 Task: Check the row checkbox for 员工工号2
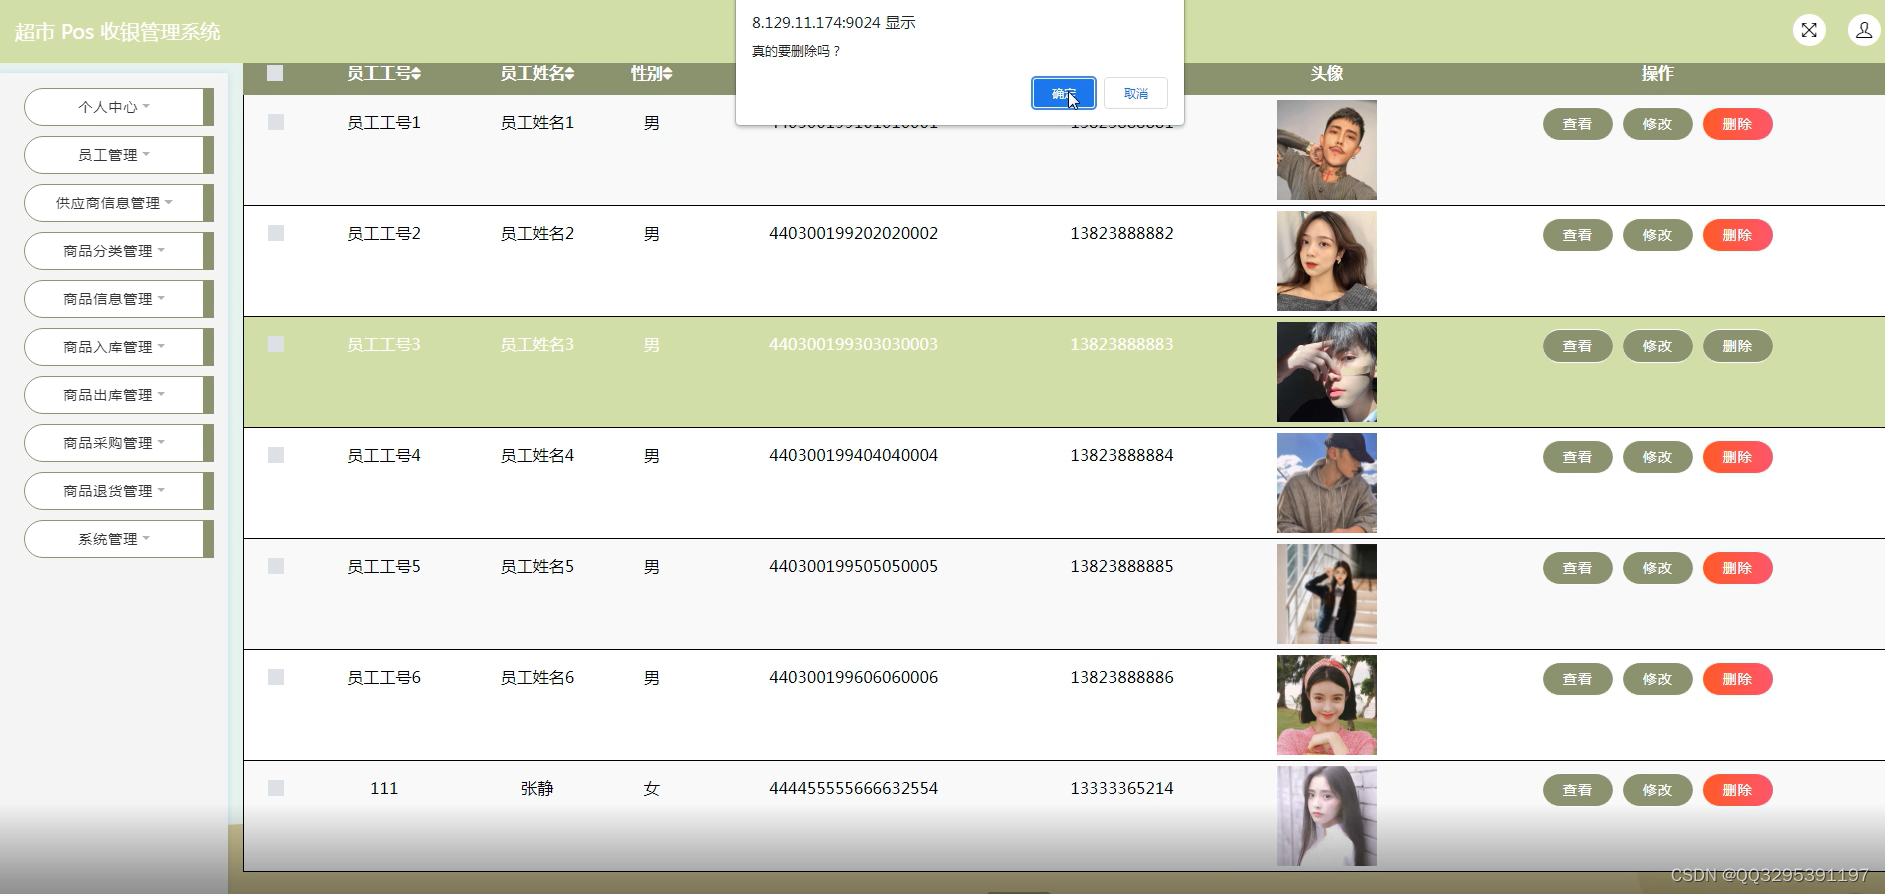pyautogui.click(x=276, y=233)
